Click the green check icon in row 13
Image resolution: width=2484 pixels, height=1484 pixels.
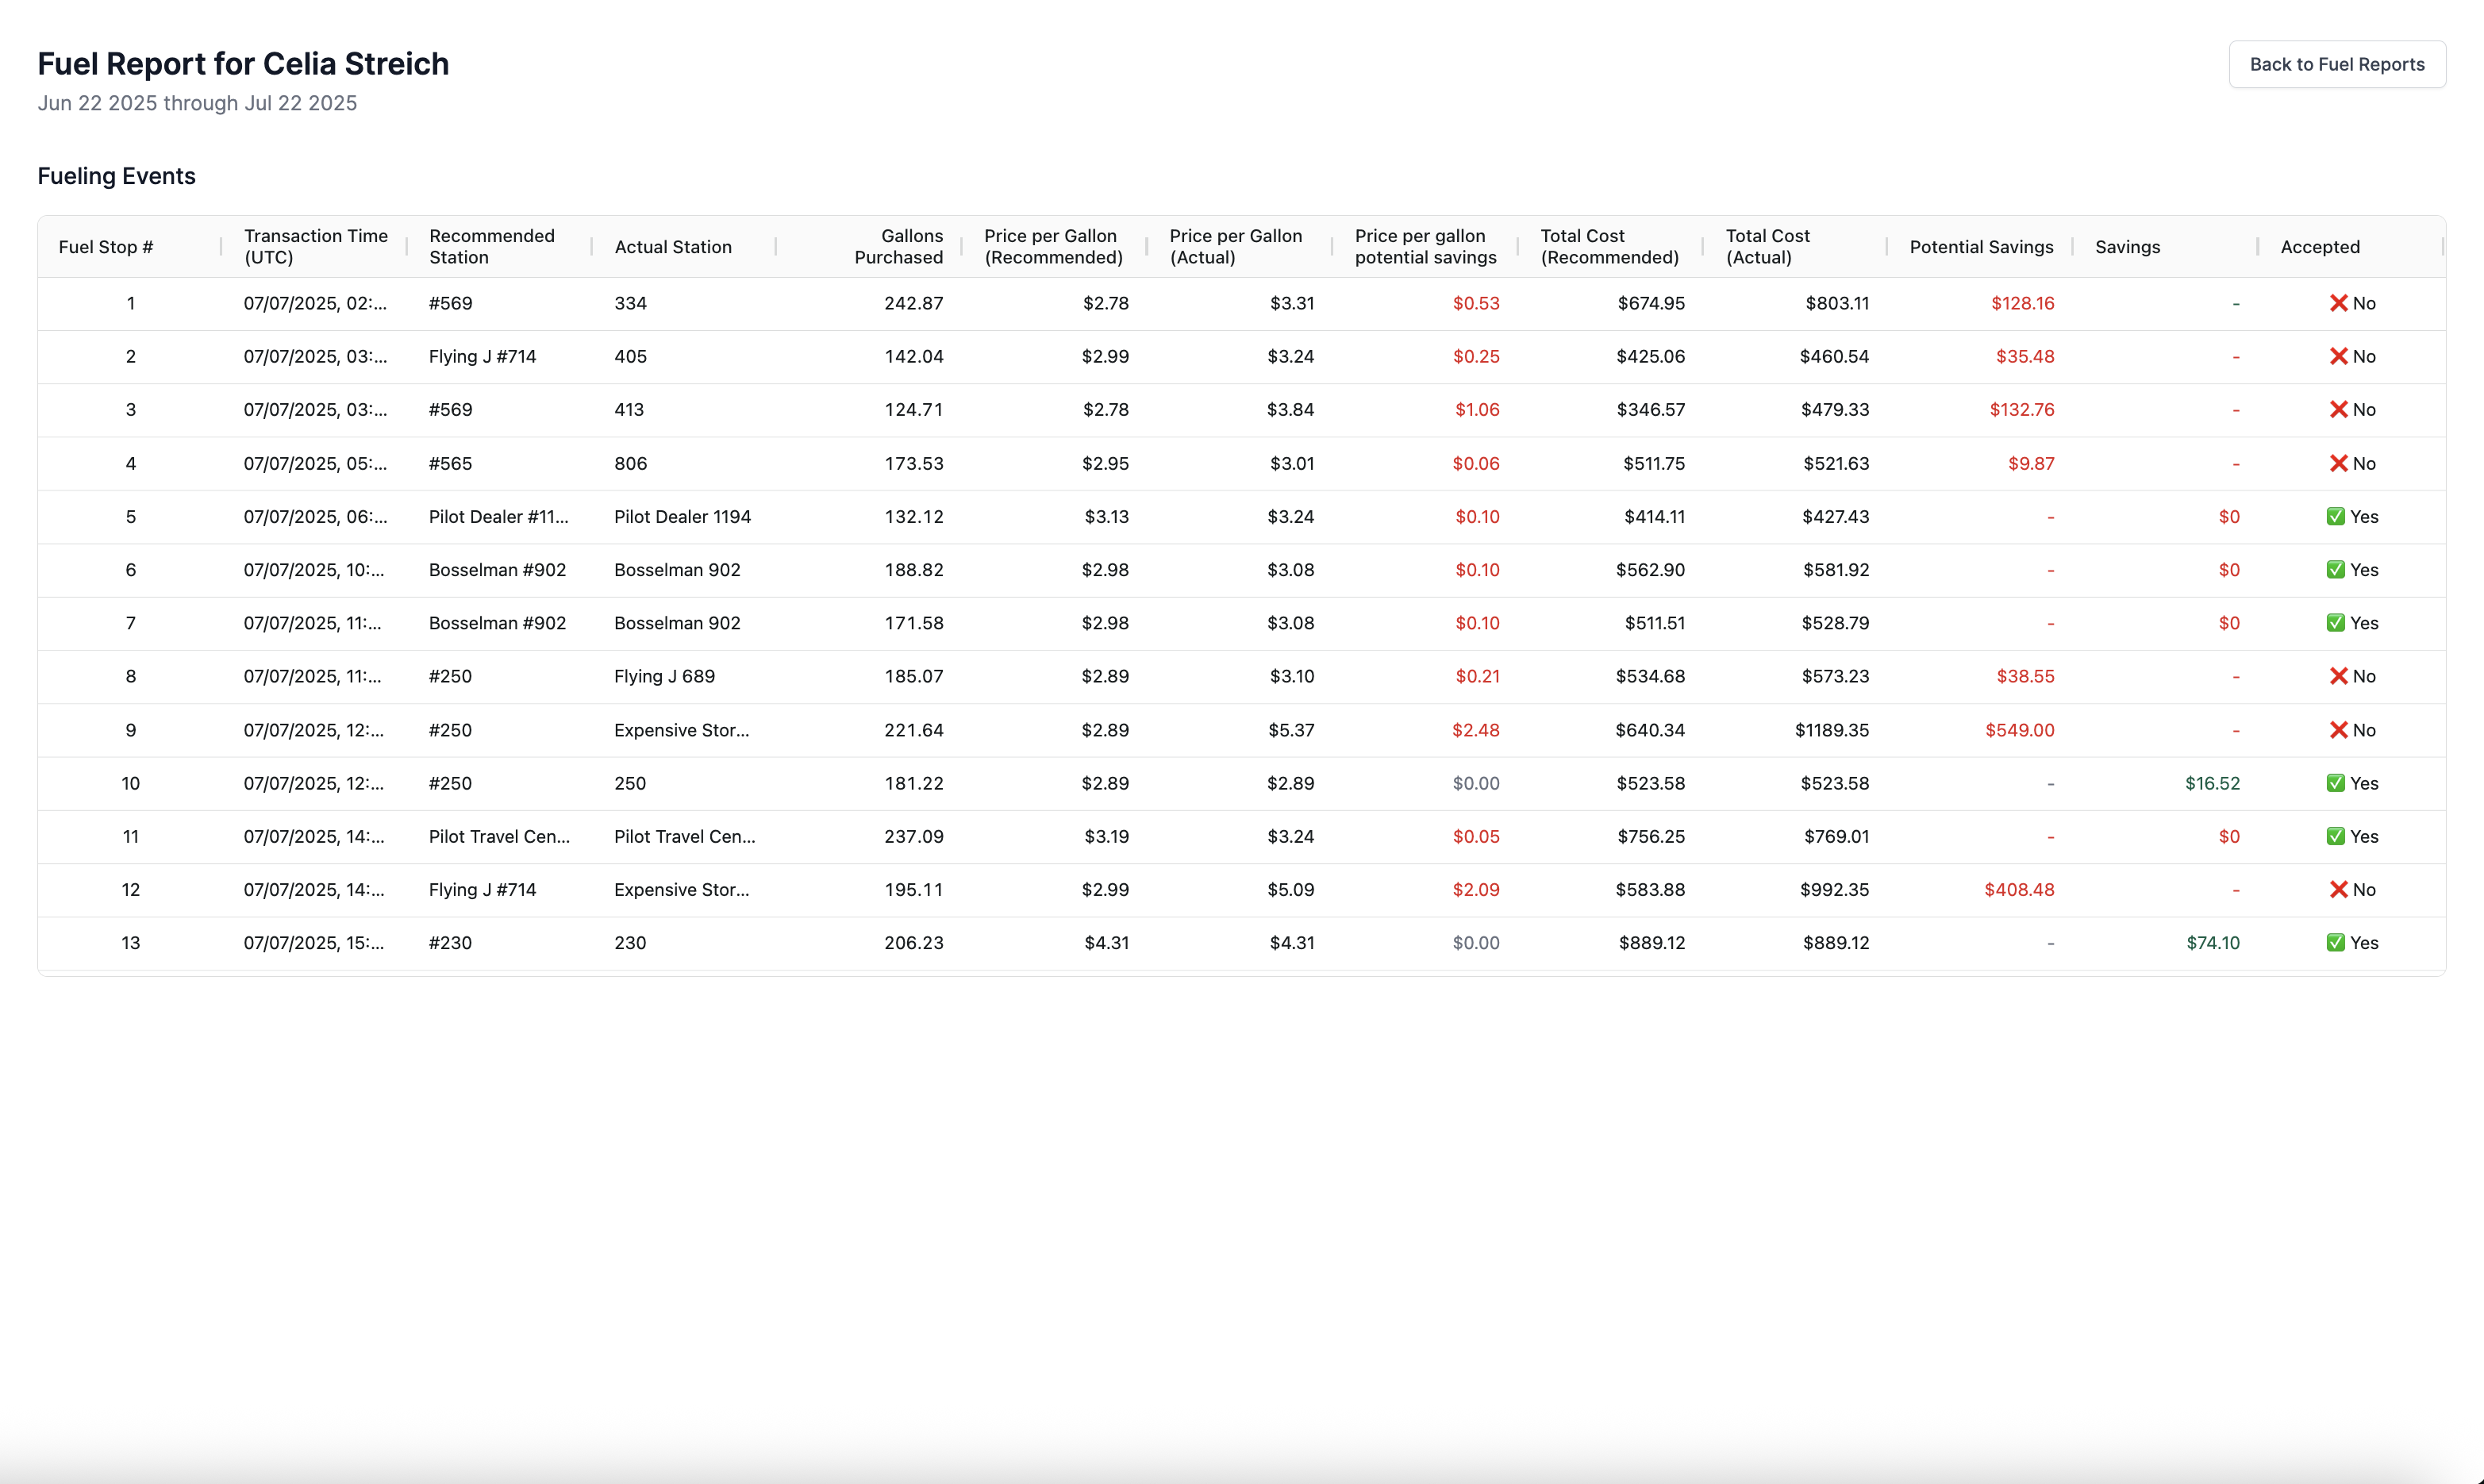click(x=2336, y=942)
